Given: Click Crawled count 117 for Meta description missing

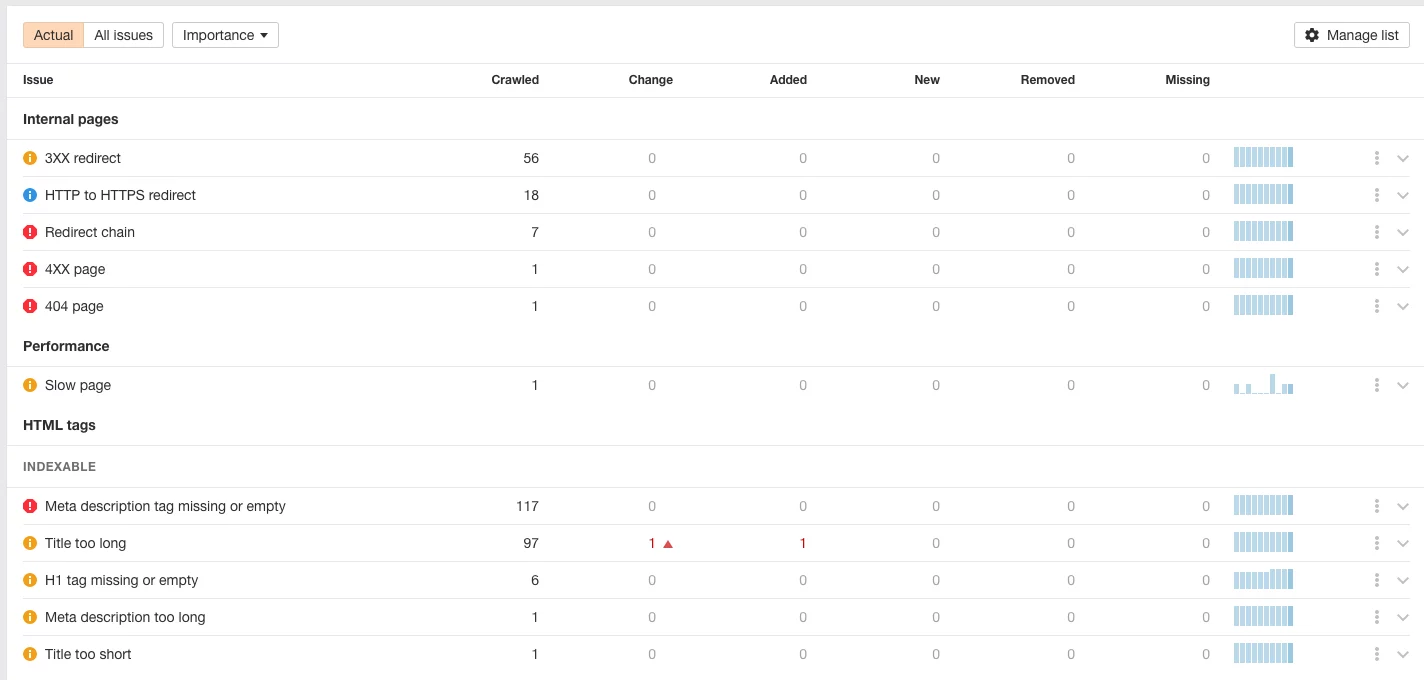Looking at the screenshot, I should tap(527, 506).
